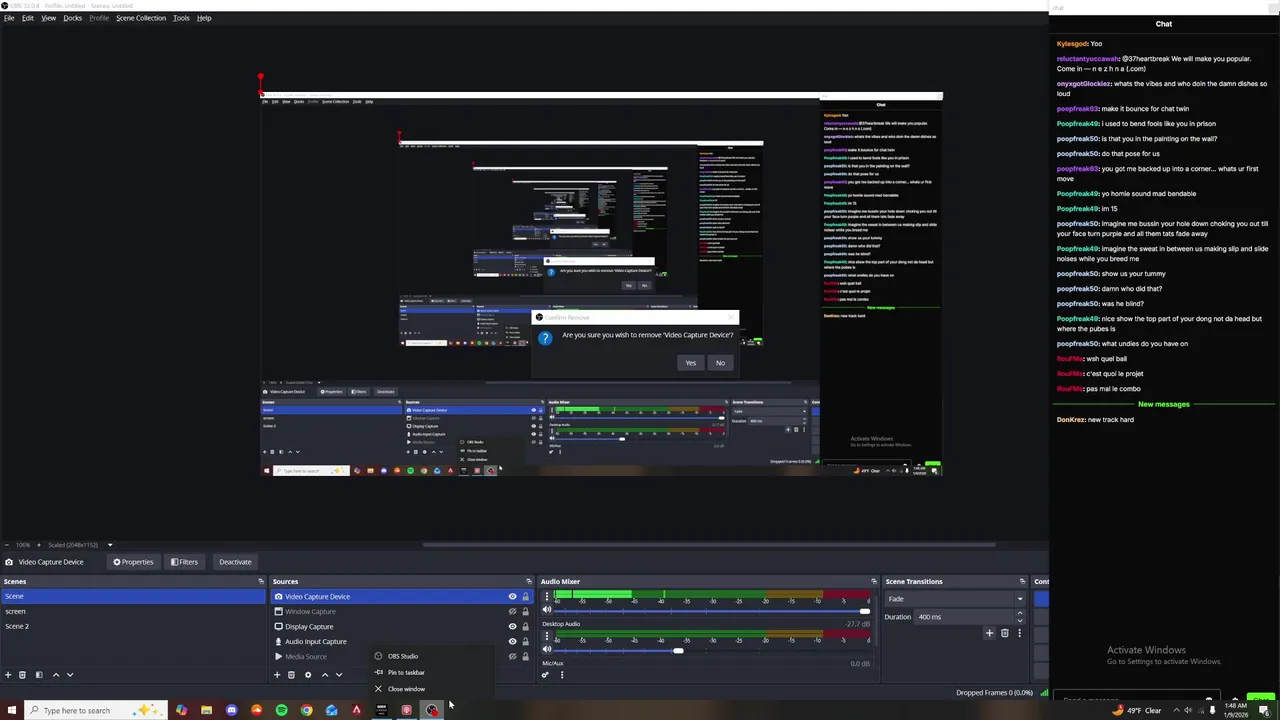Show hidden system tray icons chevron
Viewport: 1280px width, 720px height.
click(x=1176, y=710)
